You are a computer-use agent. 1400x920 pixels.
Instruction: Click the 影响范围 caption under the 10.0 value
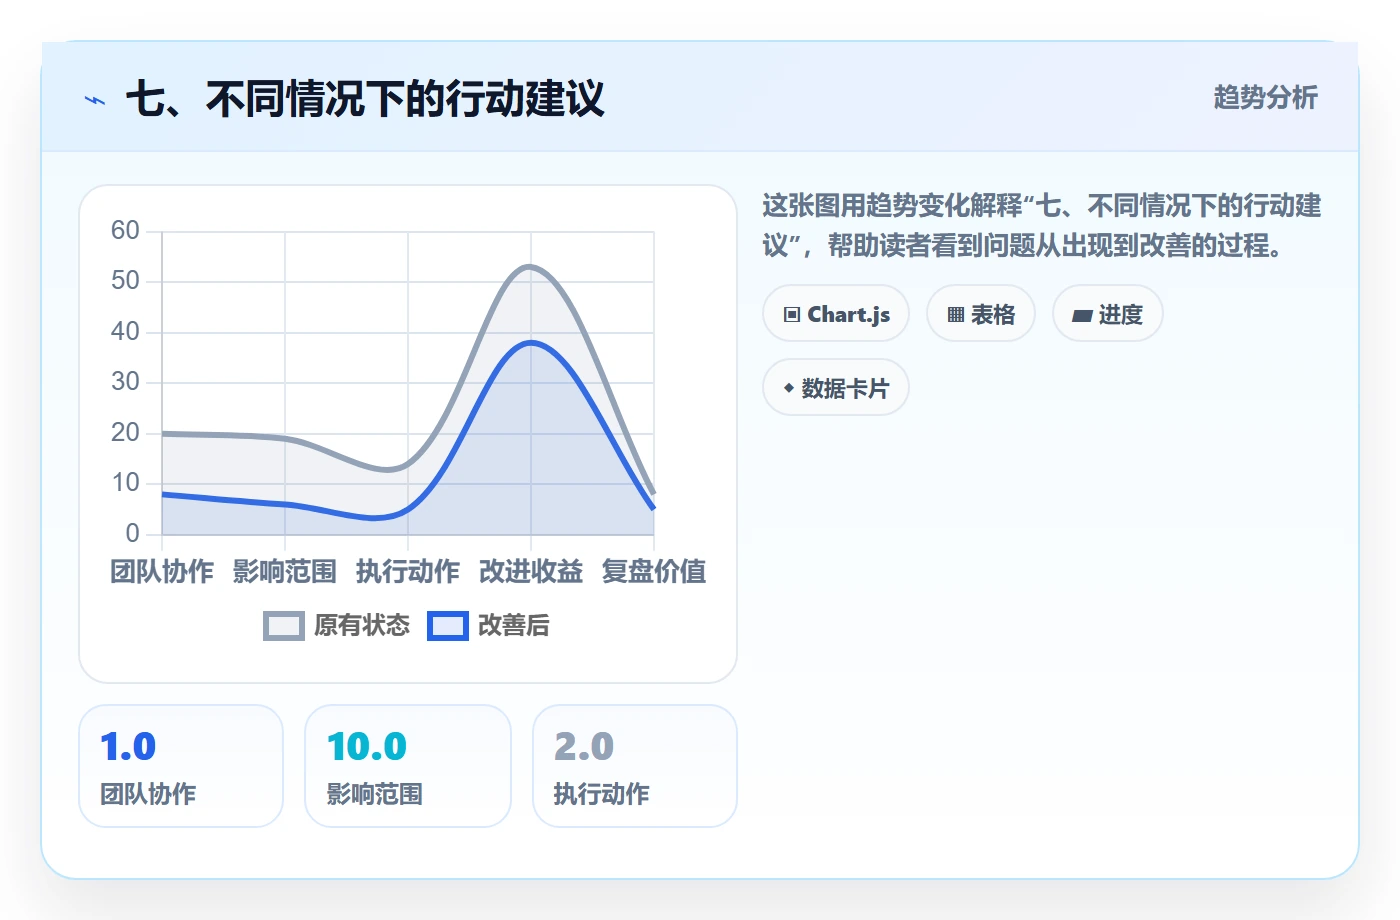375,794
